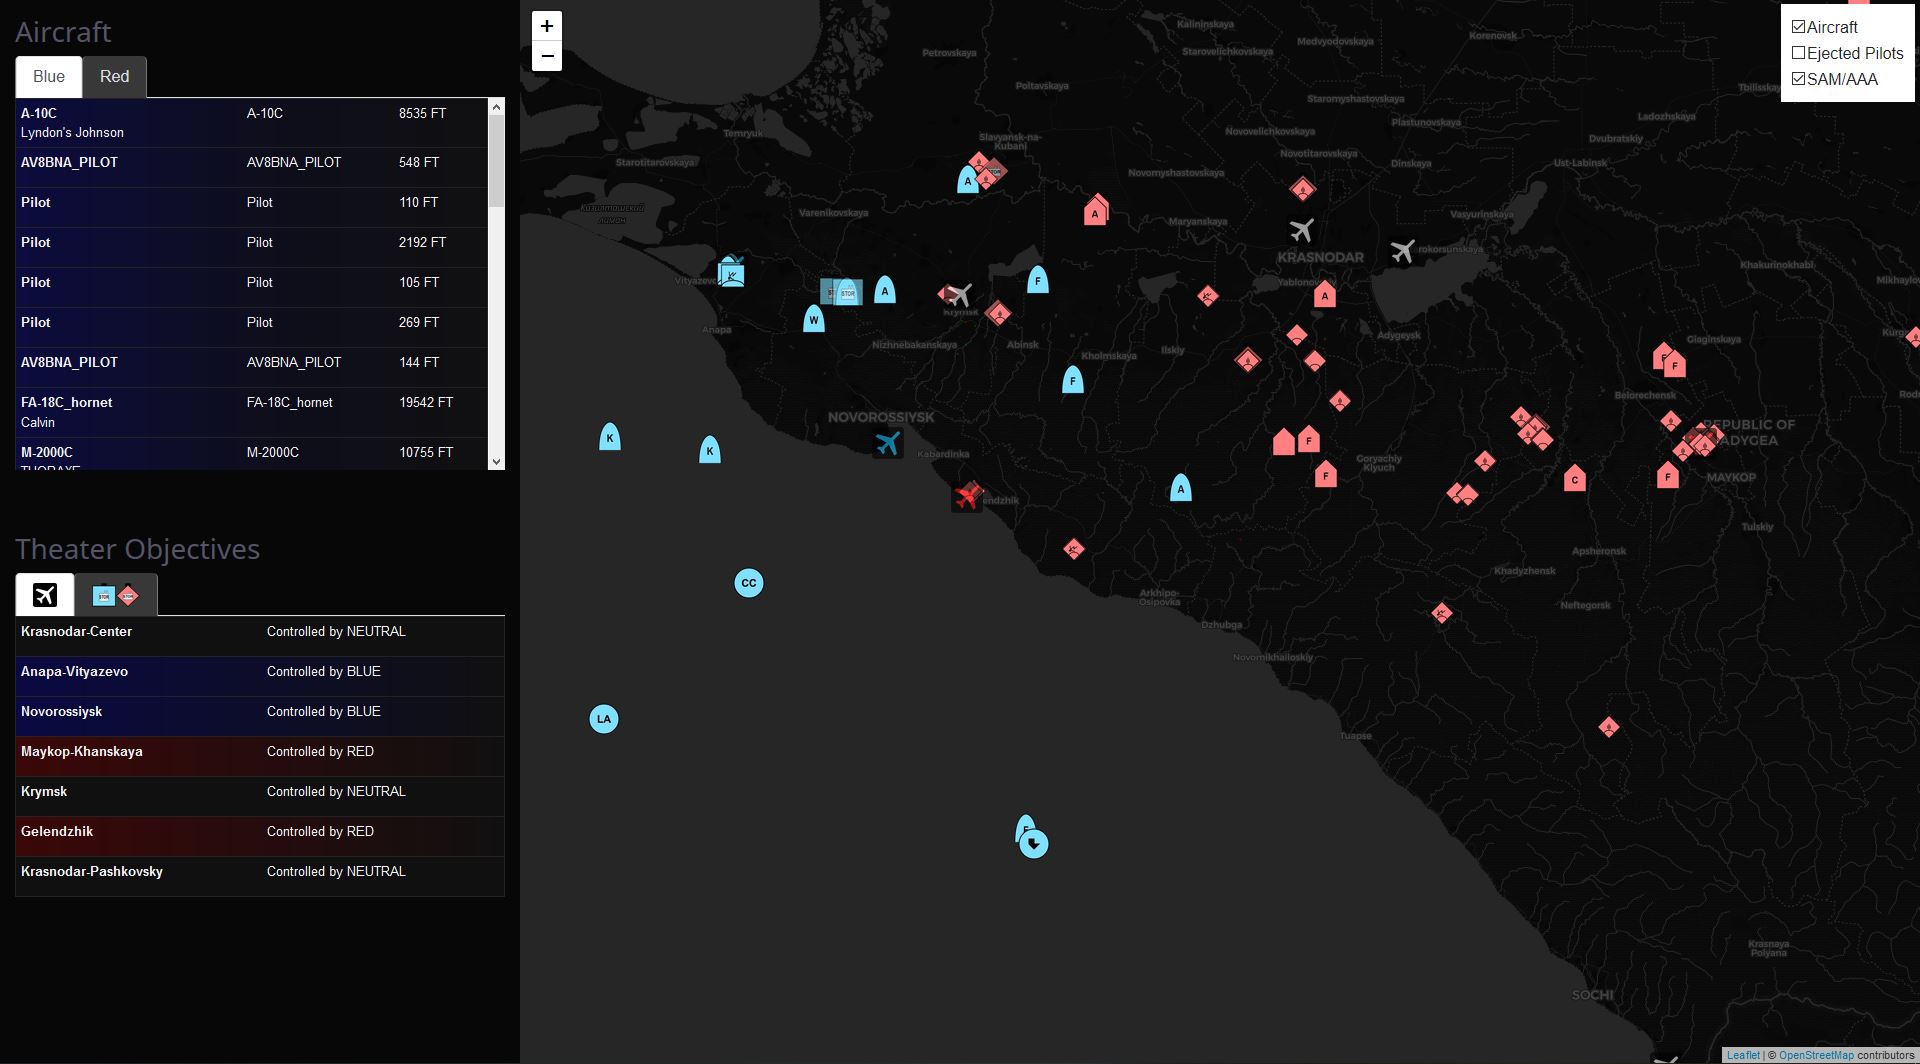The width and height of the screenshot is (1920, 1064).
Task: Select the red aircraft icon near Gelendzhik
Action: (967, 496)
